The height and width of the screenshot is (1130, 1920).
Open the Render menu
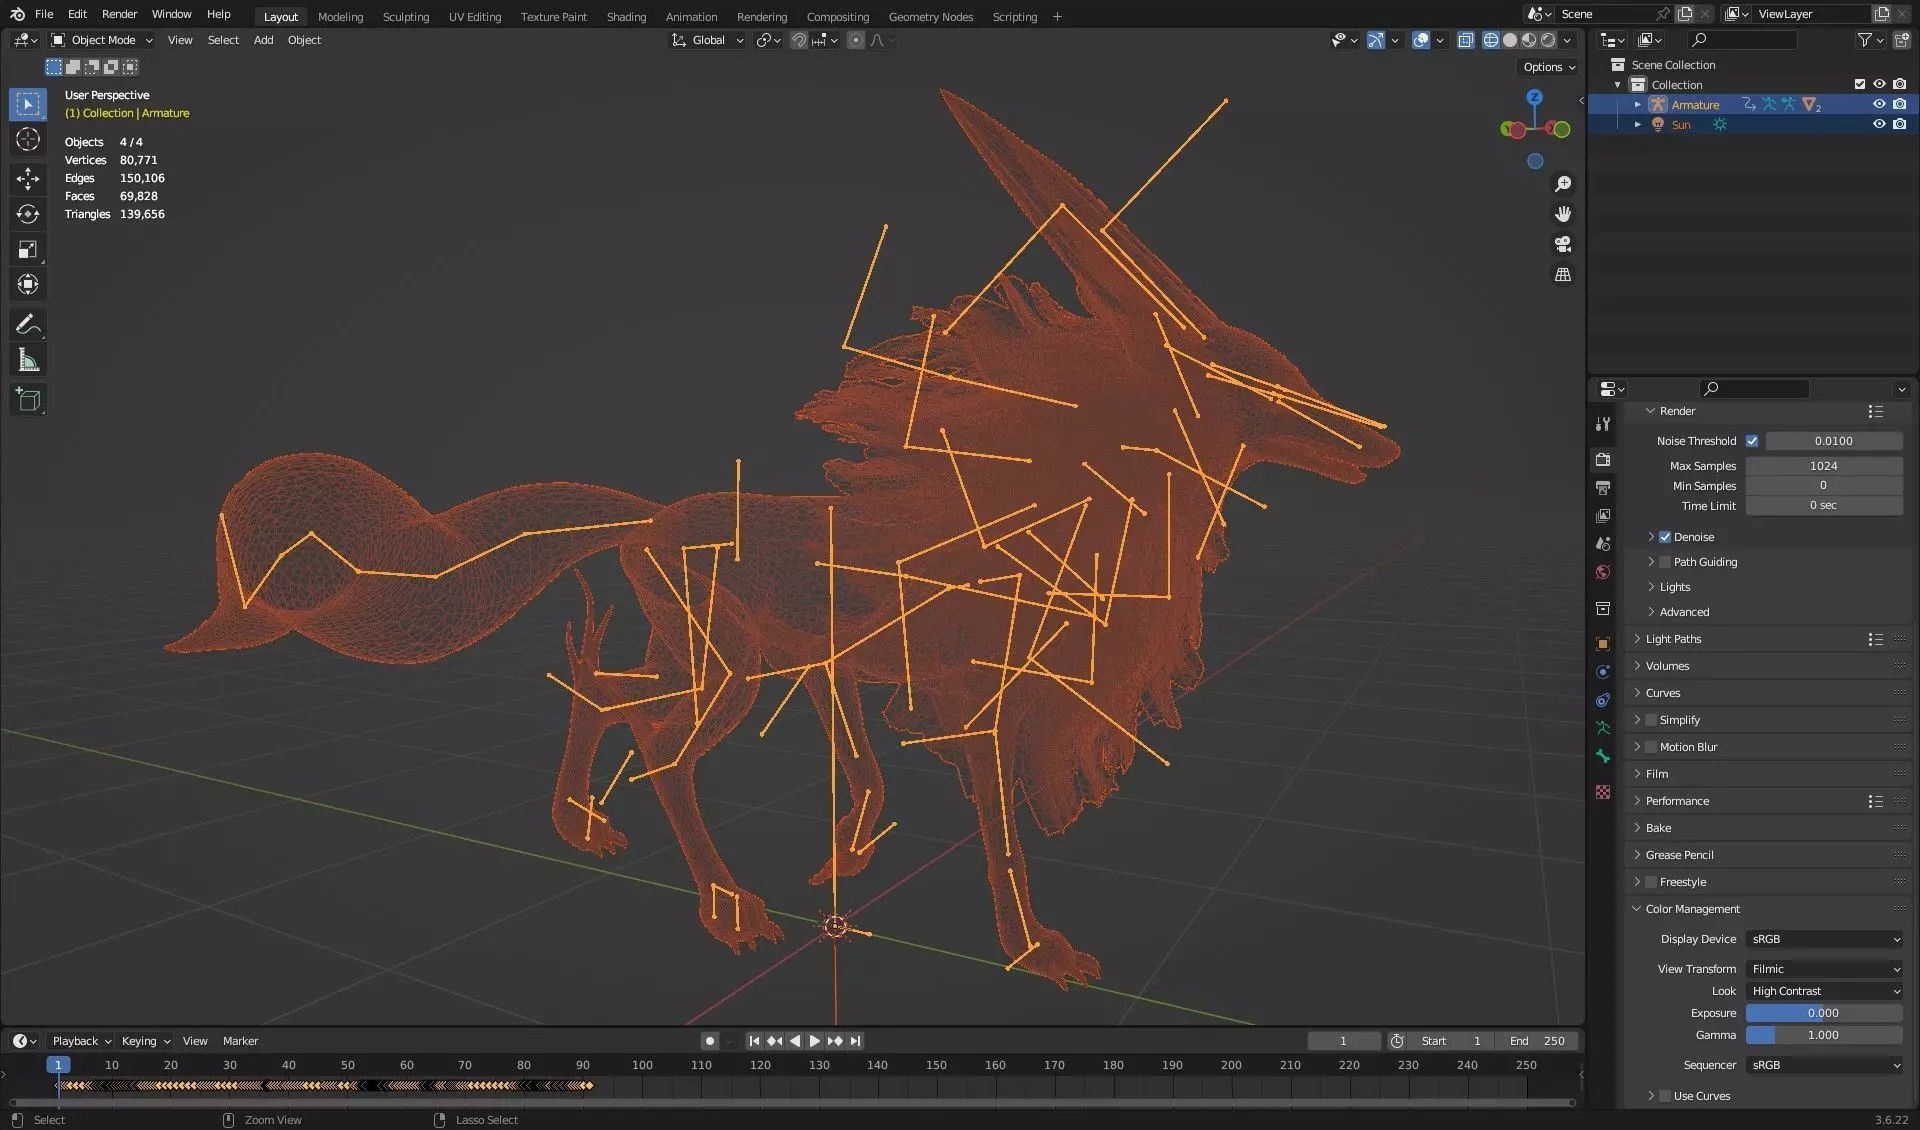[119, 14]
